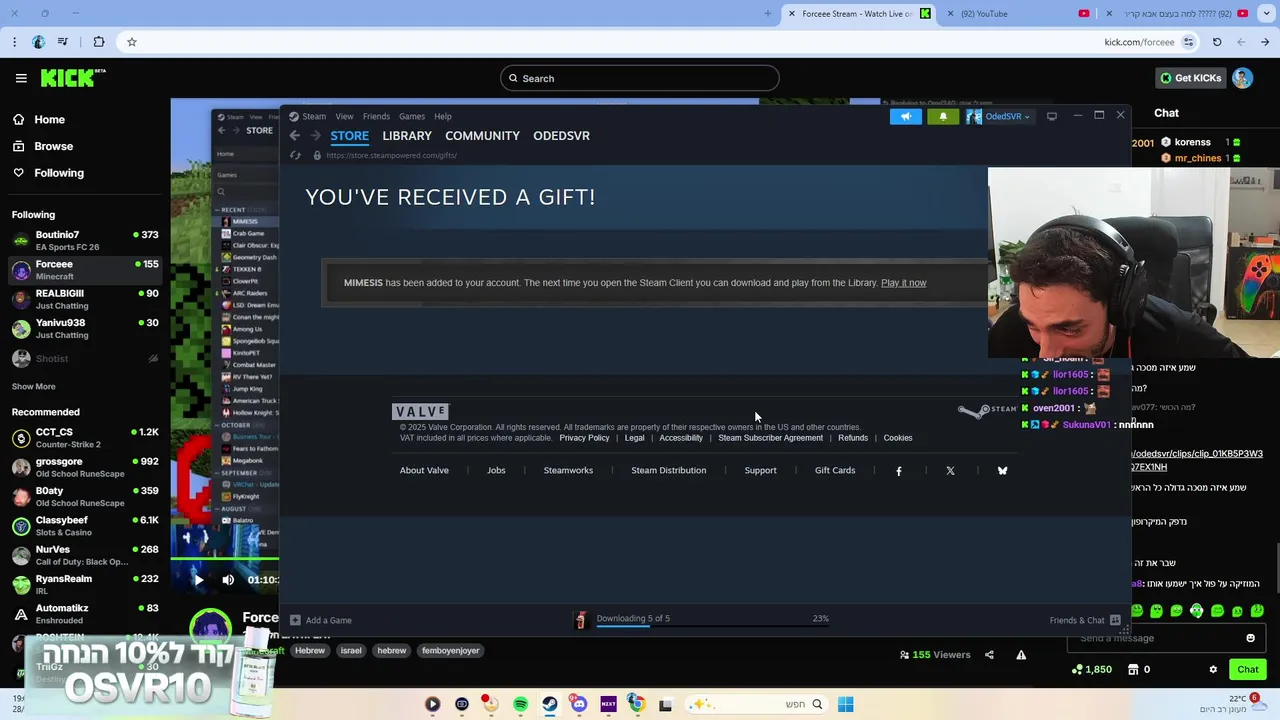The width and height of the screenshot is (1280, 720).
Task: Open the Steam Help menu
Action: [x=443, y=116]
